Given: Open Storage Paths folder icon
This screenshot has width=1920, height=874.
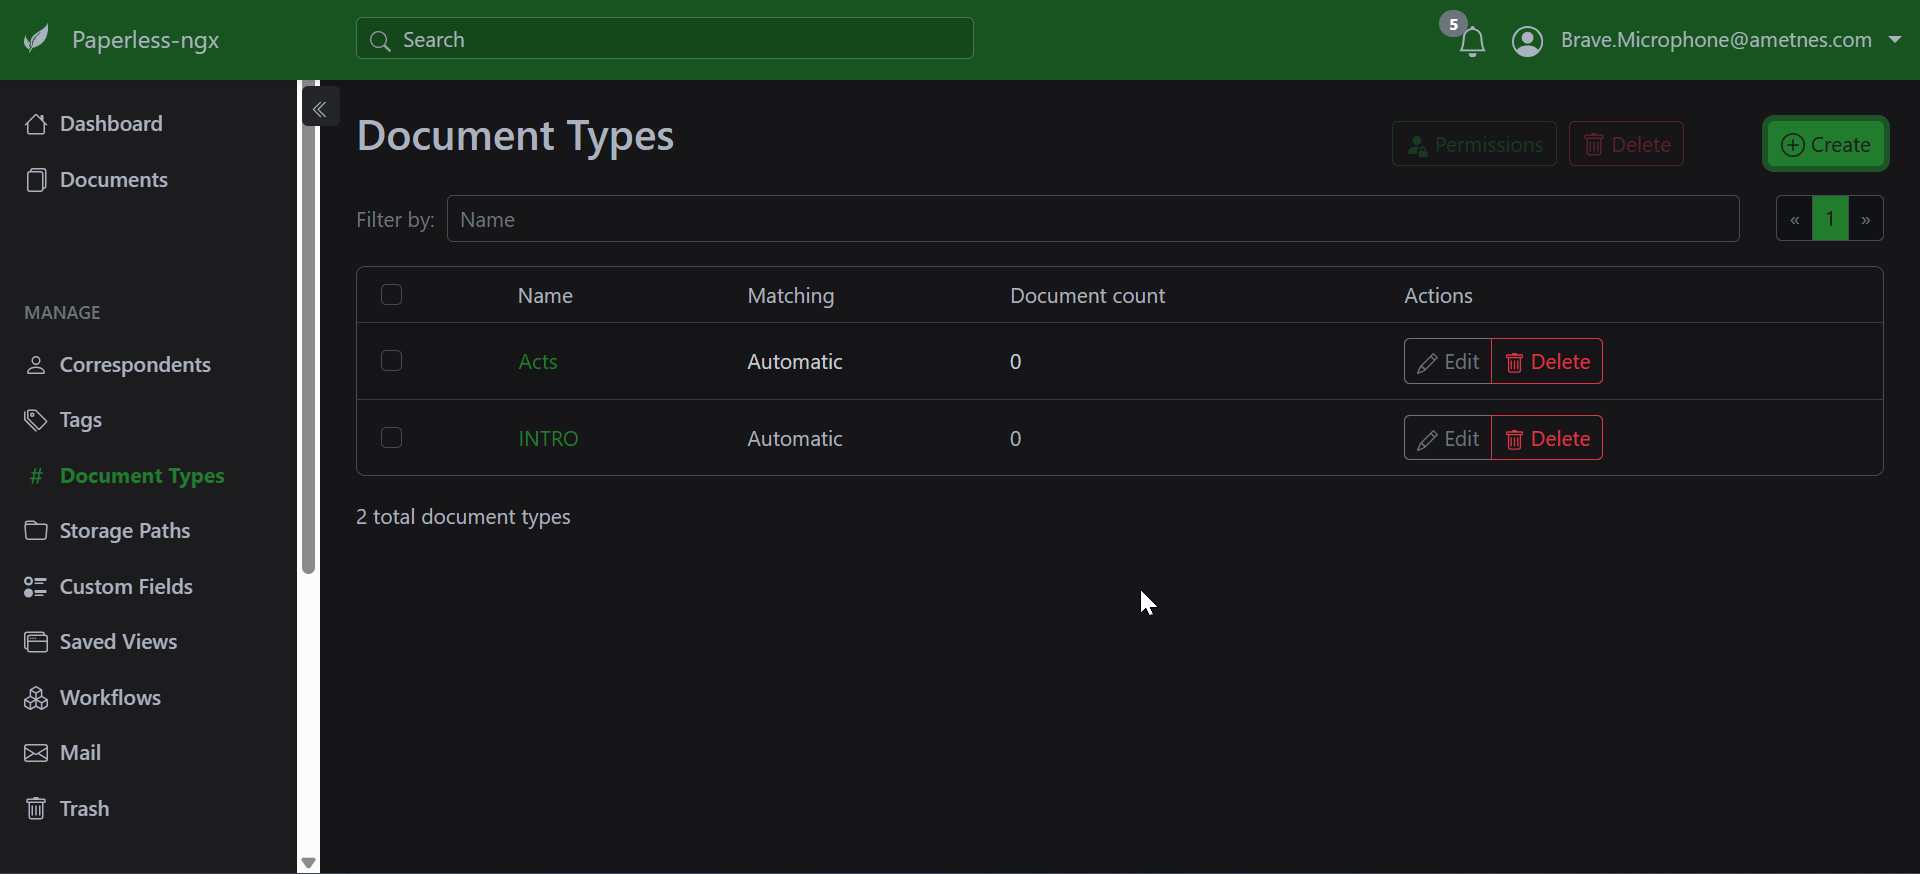Looking at the screenshot, I should 36,531.
